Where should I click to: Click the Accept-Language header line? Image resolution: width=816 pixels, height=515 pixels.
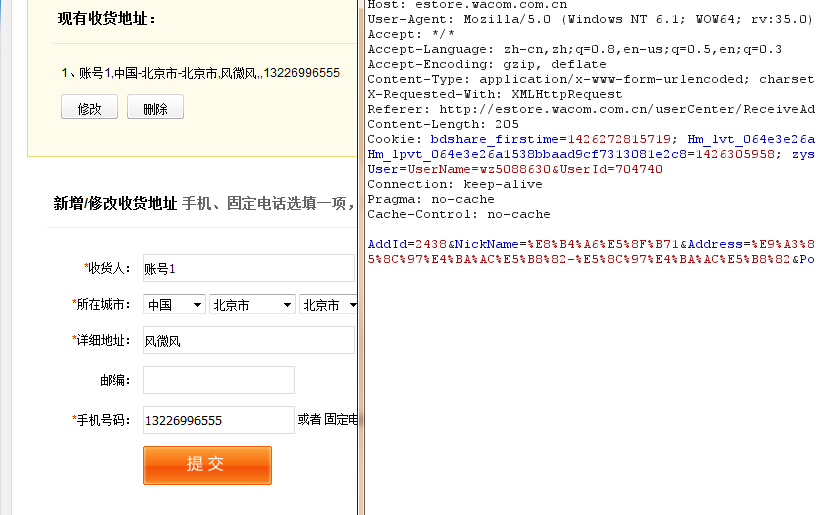[x=575, y=49]
